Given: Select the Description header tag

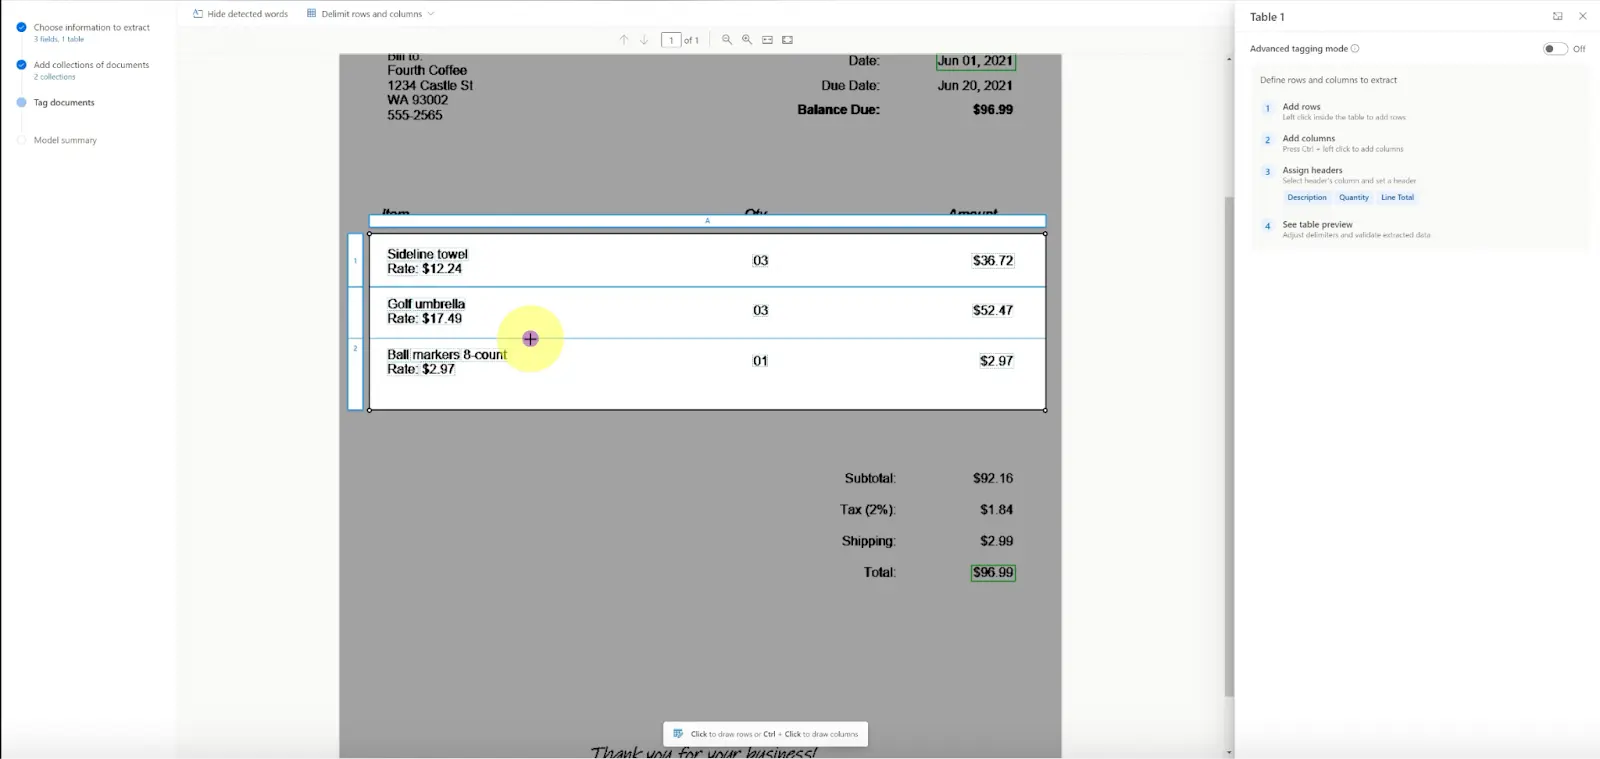Looking at the screenshot, I should tap(1307, 198).
